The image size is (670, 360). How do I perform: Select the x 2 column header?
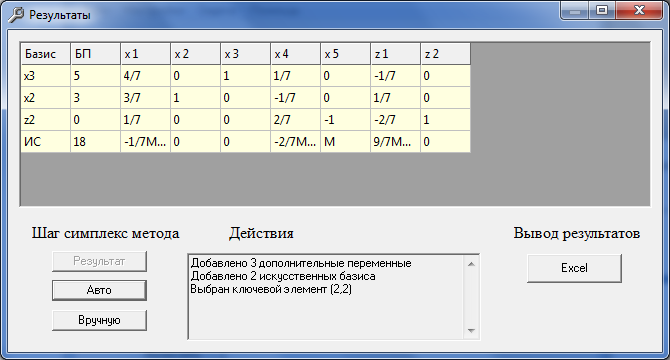[x=195, y=54]
